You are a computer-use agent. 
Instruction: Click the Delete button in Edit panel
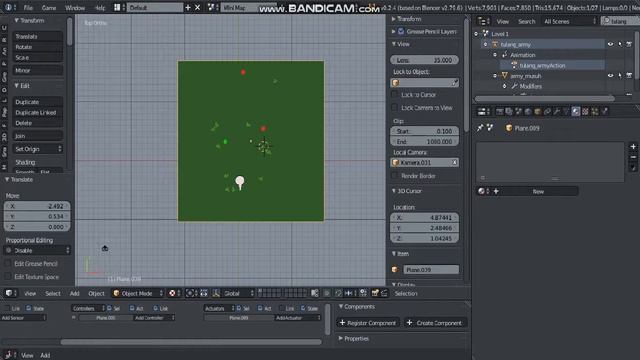[38, 123]
